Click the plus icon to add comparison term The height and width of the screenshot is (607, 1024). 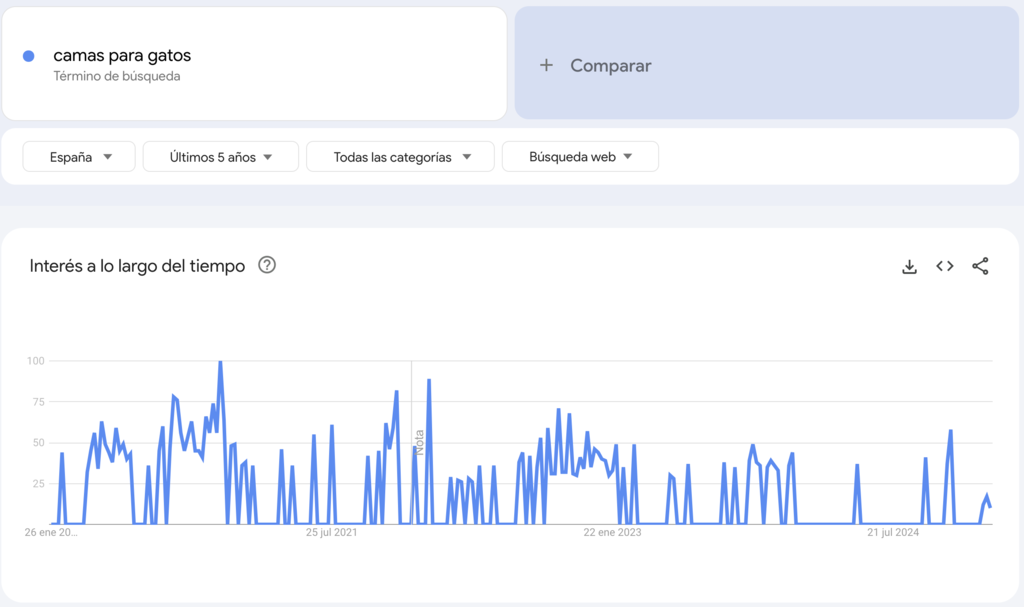coord(546,64)
